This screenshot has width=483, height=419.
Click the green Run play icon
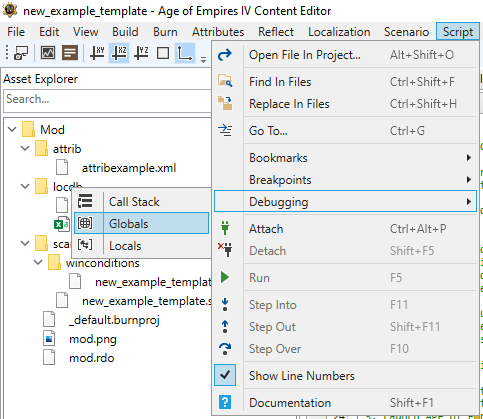pos(225,277)
